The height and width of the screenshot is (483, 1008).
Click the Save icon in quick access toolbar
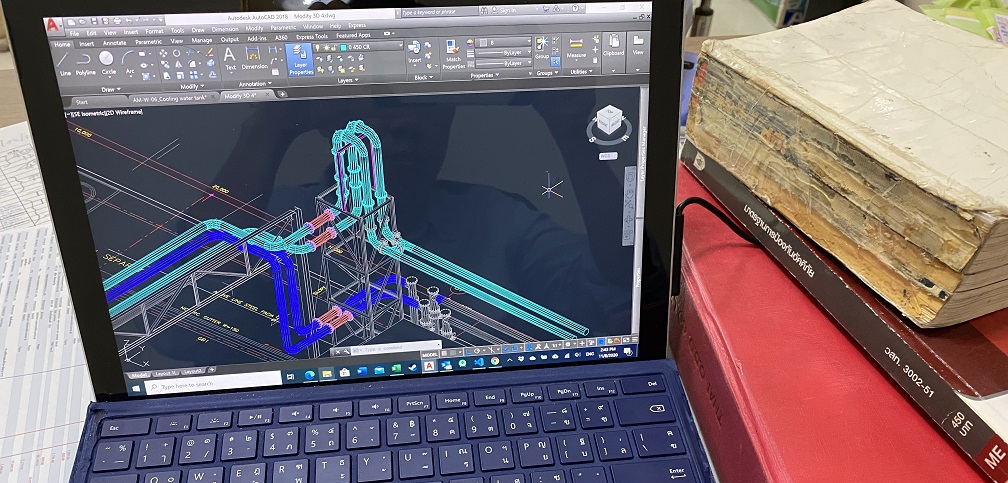click(x=94, y=22)
